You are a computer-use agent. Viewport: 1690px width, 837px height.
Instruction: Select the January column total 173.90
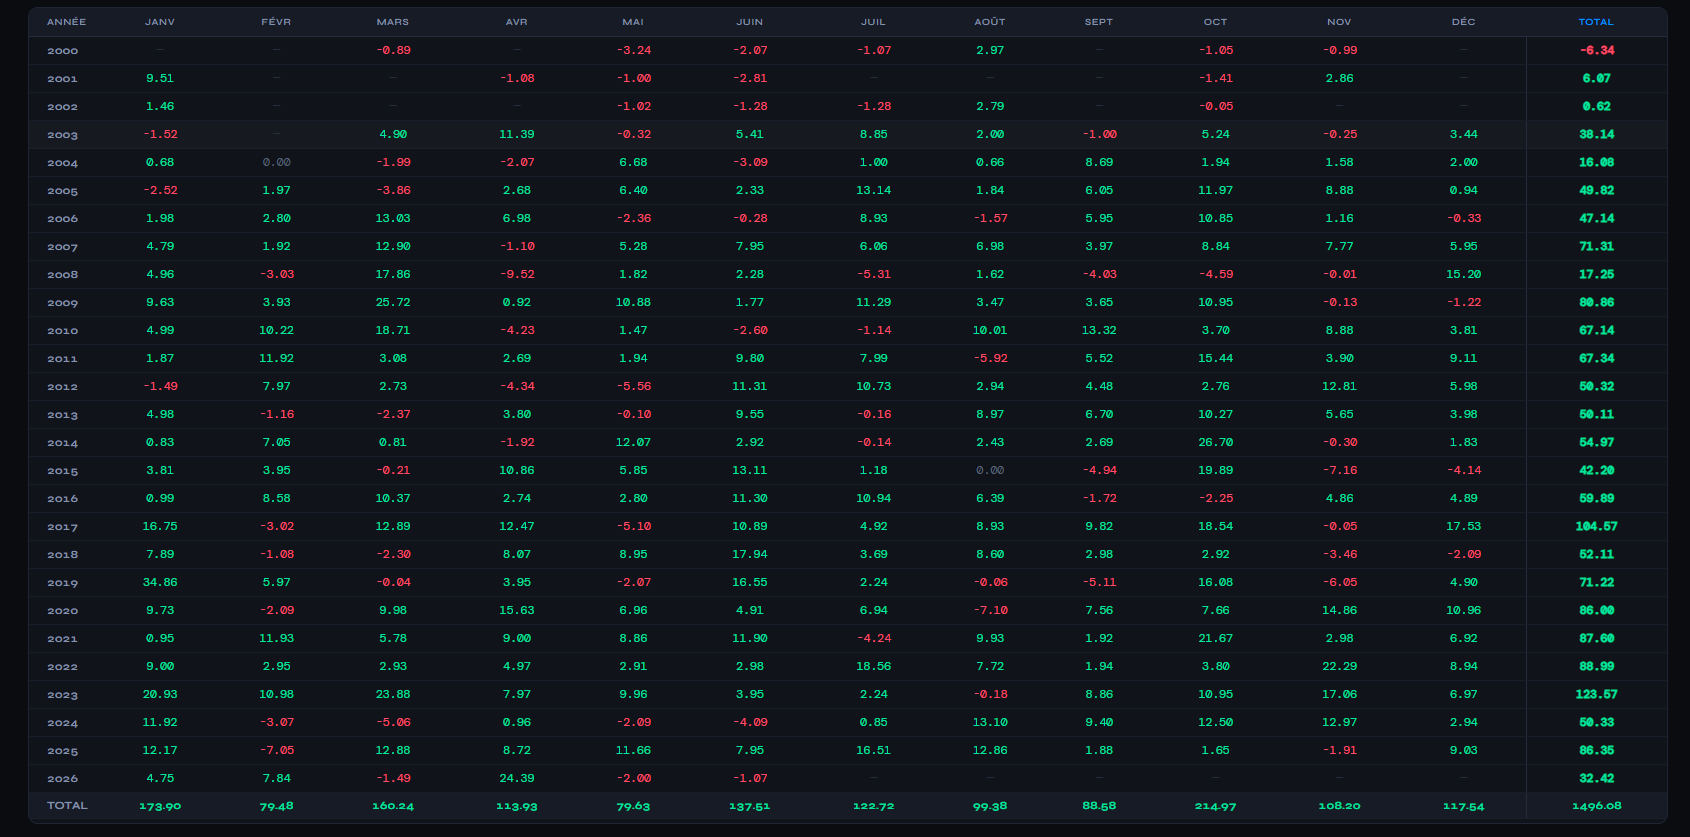click(x=160, y=806)
